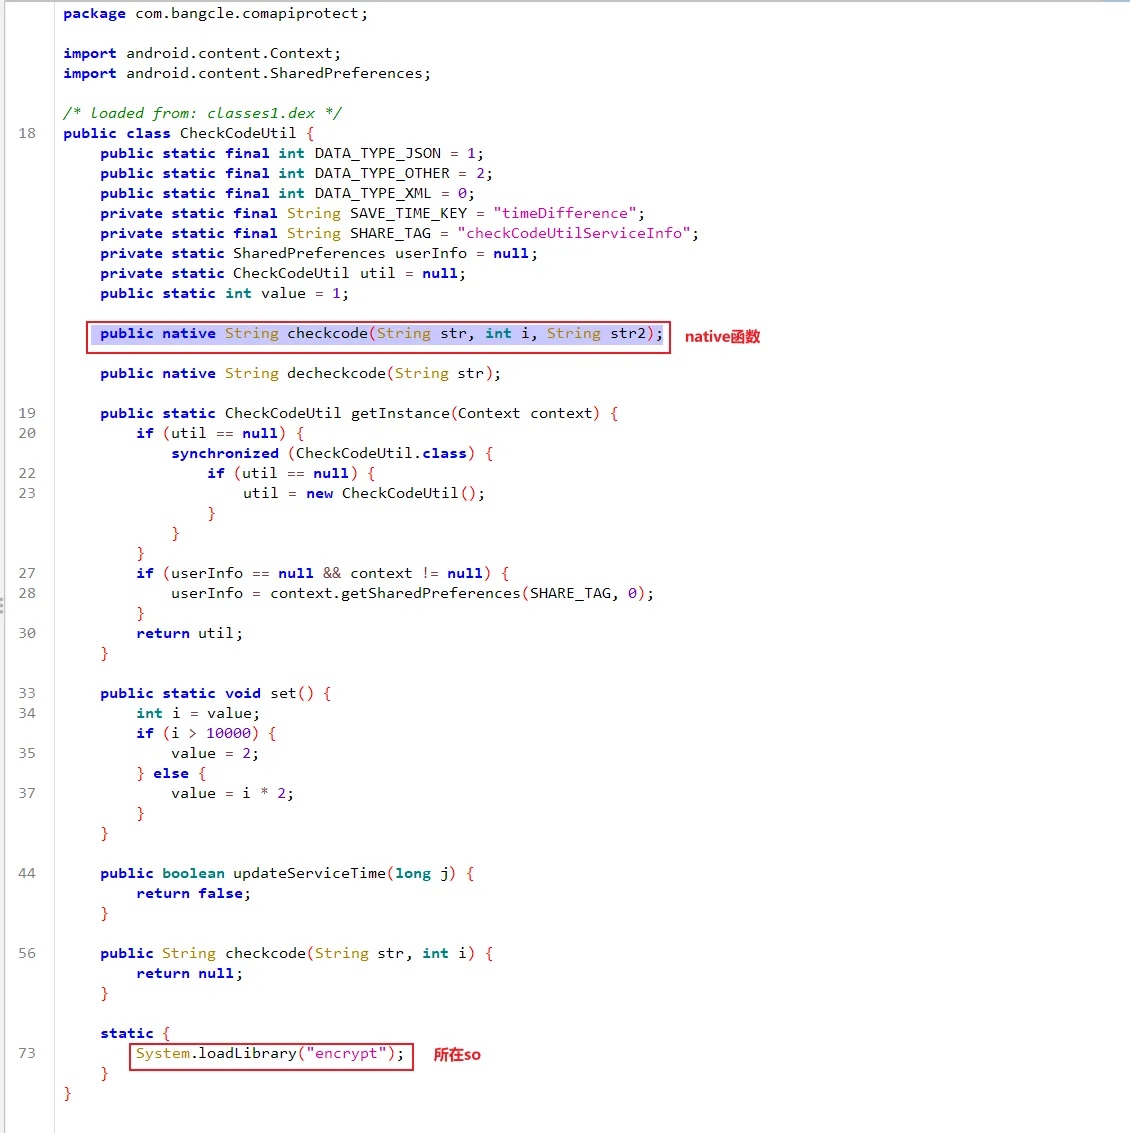Click CheckCodeUtil in the class declaration
The width and height of the screenshot is (1130, 1133).
[x=238, y=134]
